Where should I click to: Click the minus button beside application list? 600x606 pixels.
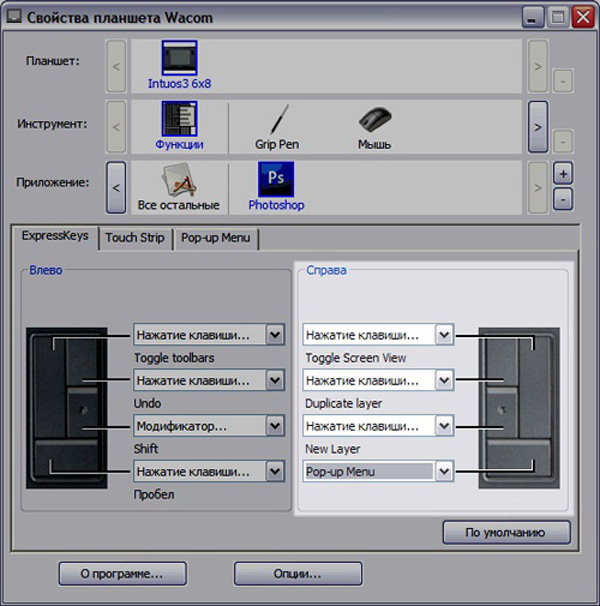563,198
